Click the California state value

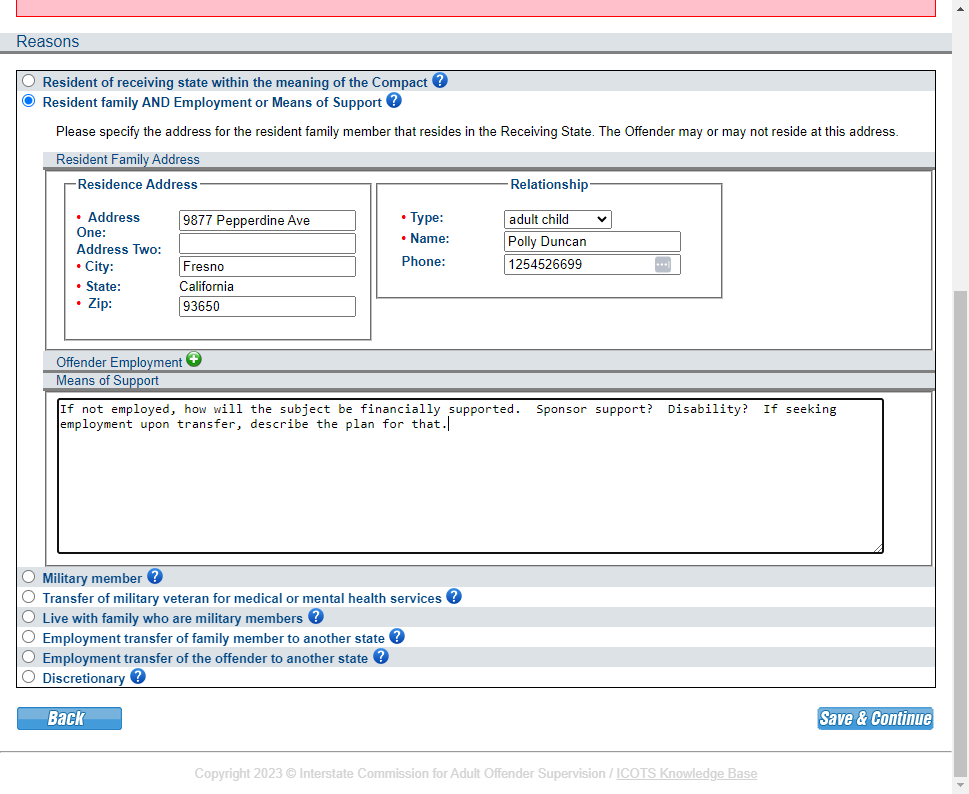[x=206, y=287]
